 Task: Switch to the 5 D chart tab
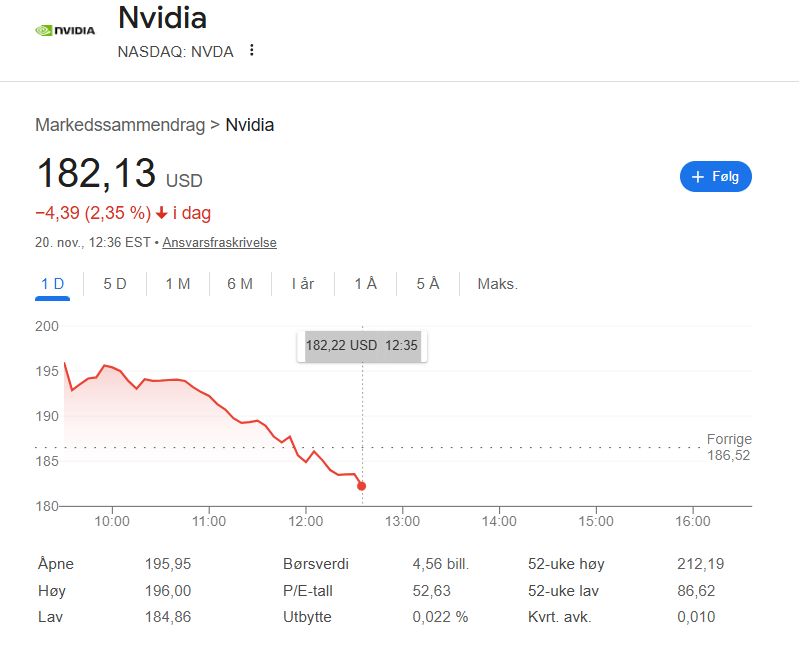tap(115, 284)
